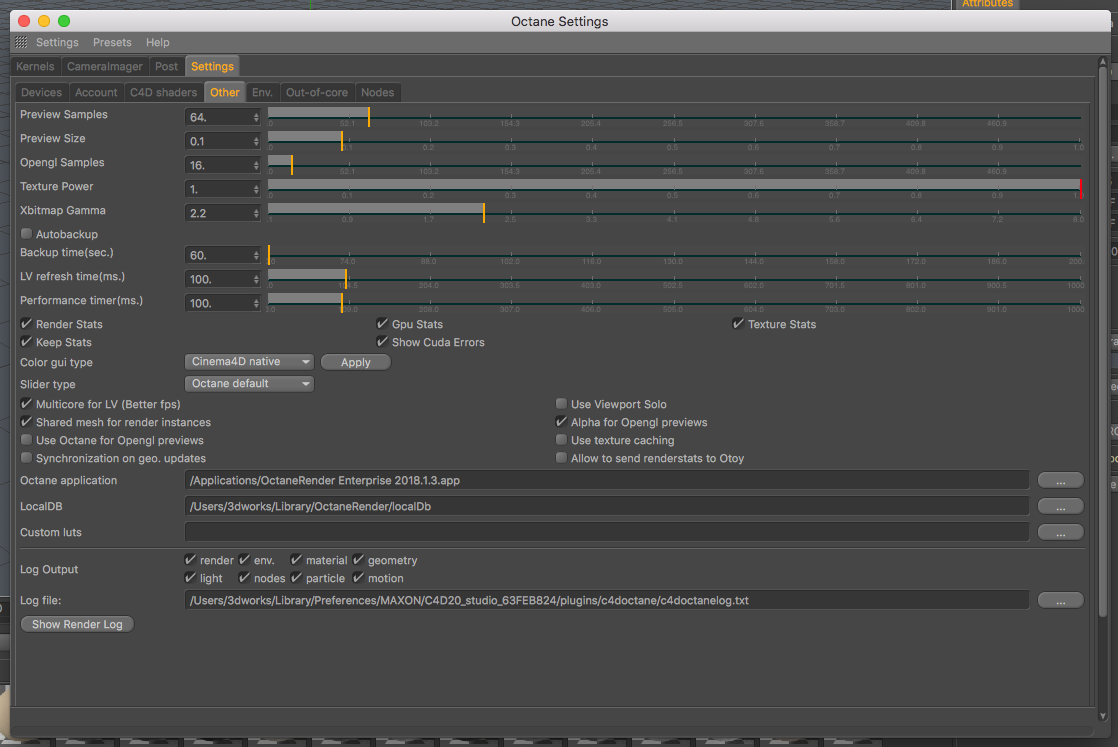Screen dimensions: 1118x747
Task: Open the Color gui type dropdown
Action: (249, 361)
